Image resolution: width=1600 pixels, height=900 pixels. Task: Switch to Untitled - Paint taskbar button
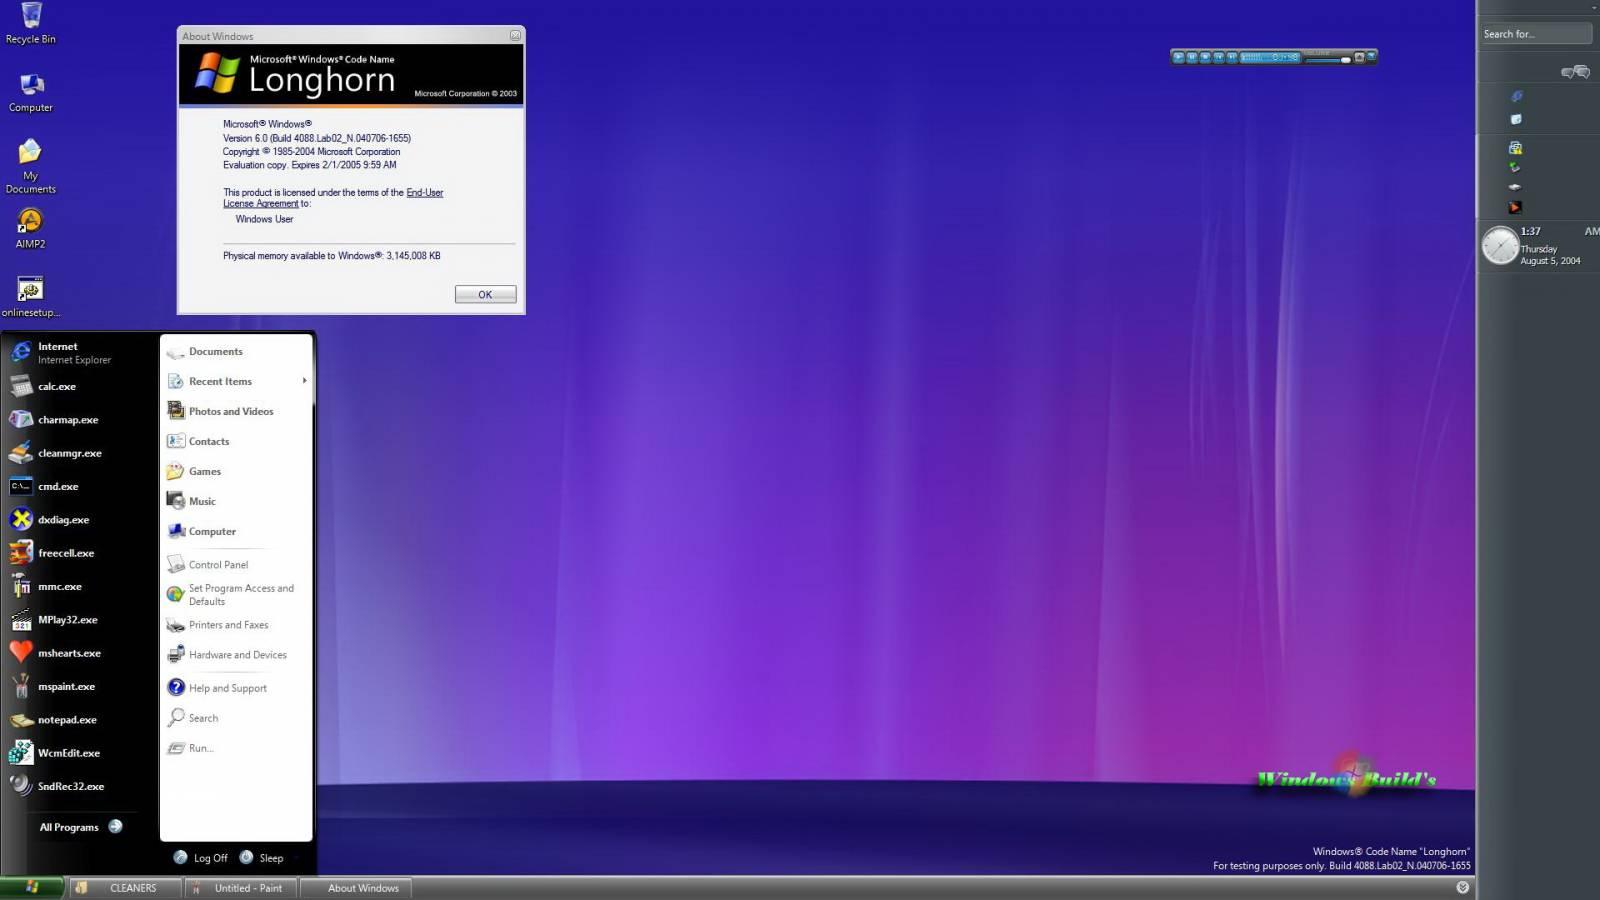click(241, 888)
